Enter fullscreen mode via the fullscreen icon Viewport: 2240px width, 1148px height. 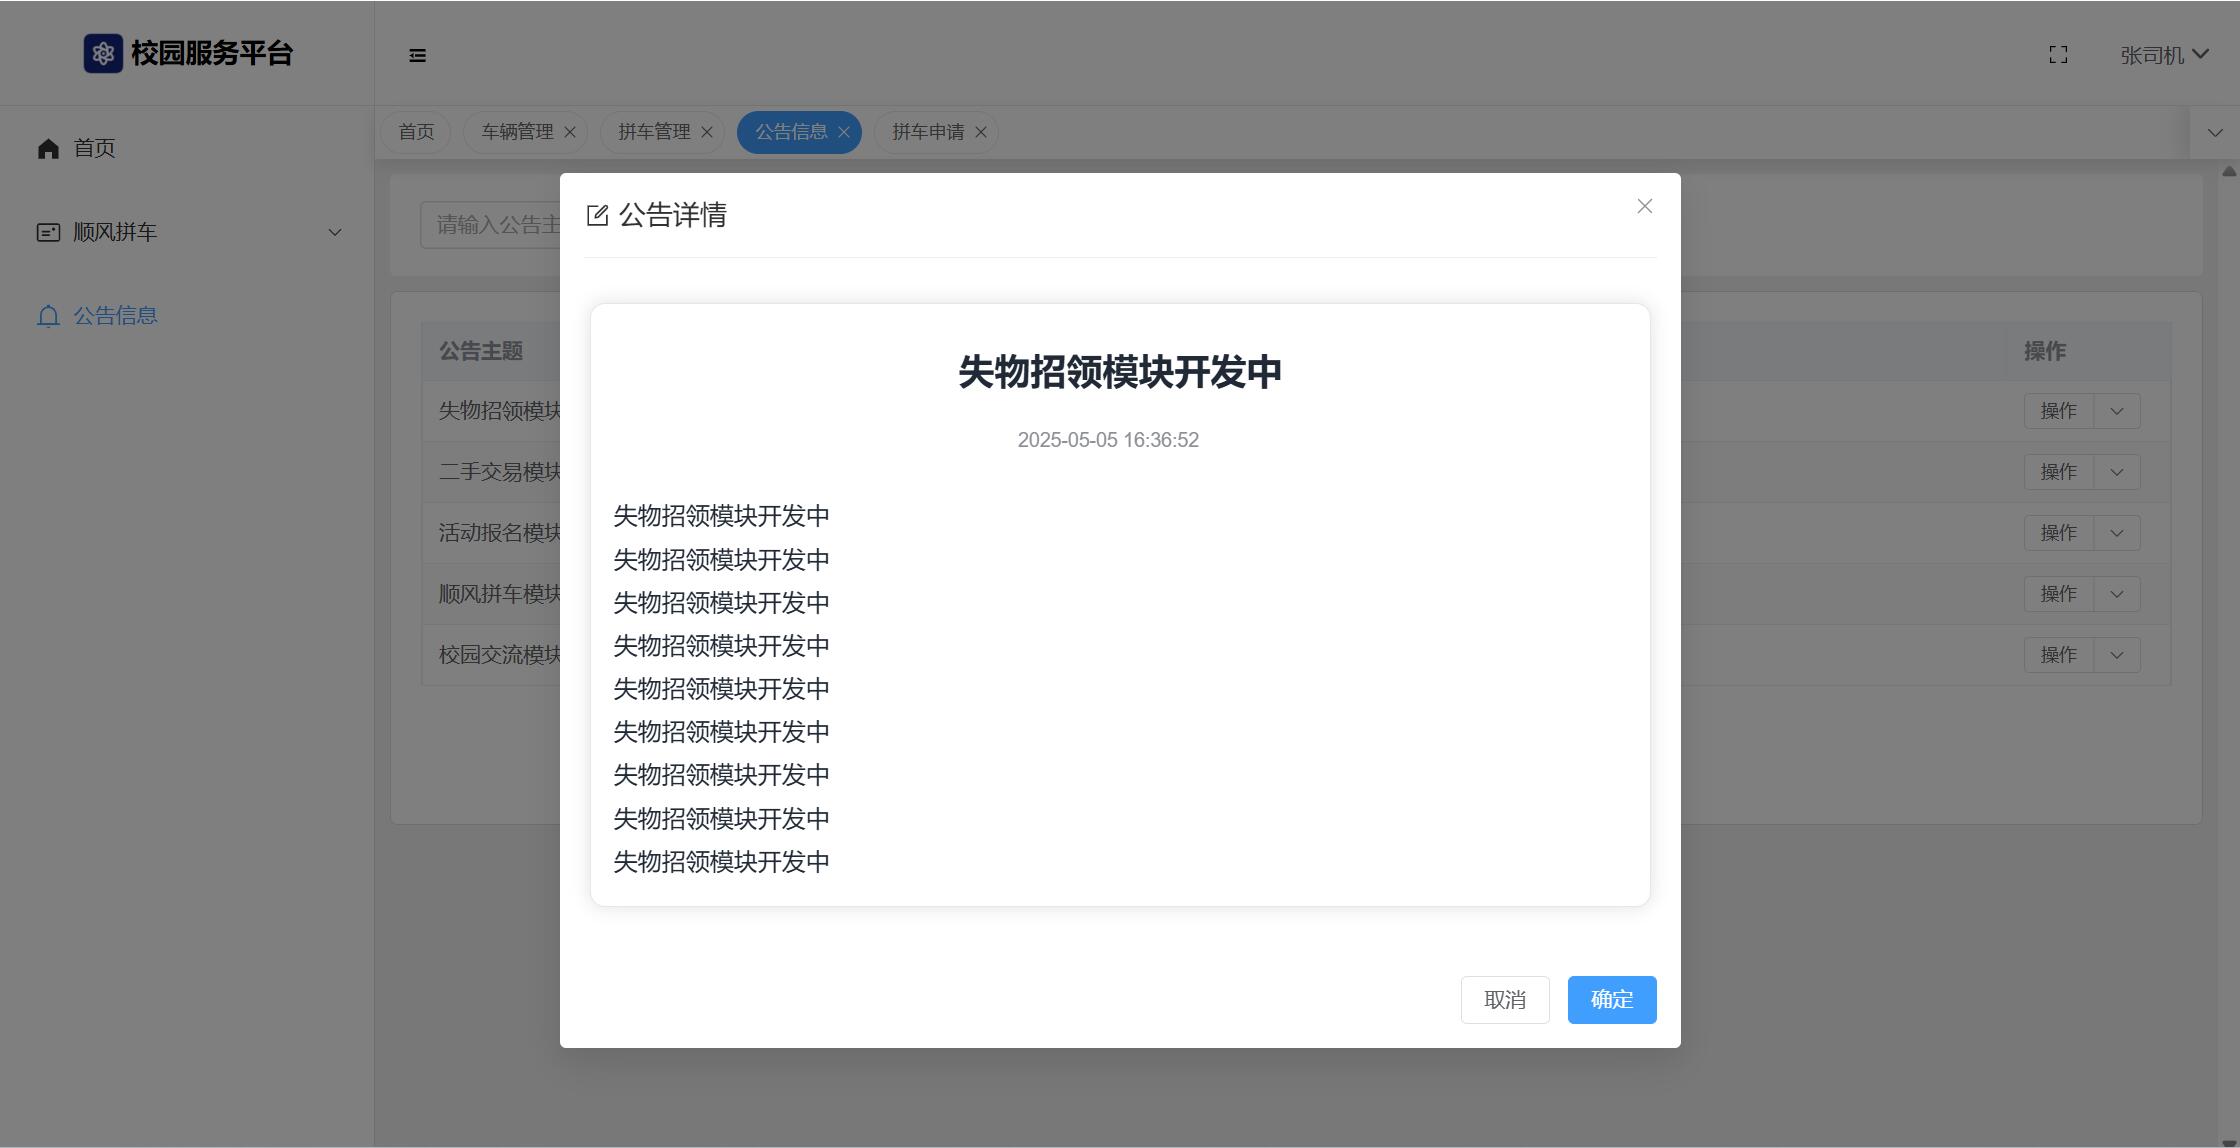pyautogui.click(x=2058, y=55)
